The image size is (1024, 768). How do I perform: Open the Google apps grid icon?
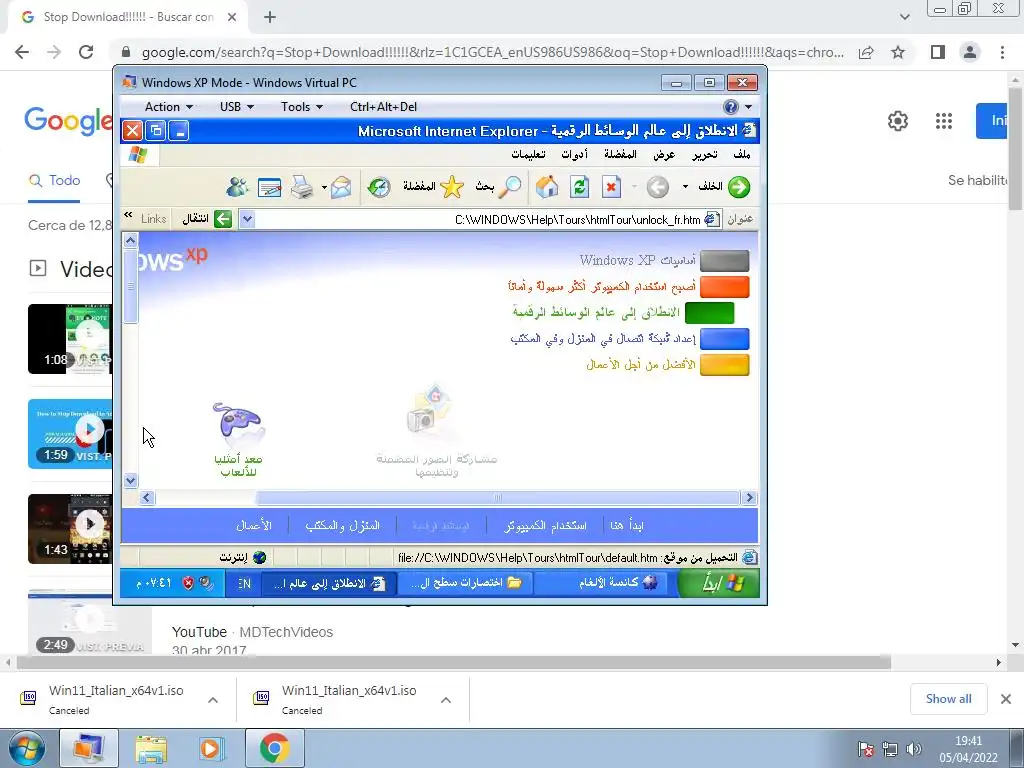(x=944, y=121)
